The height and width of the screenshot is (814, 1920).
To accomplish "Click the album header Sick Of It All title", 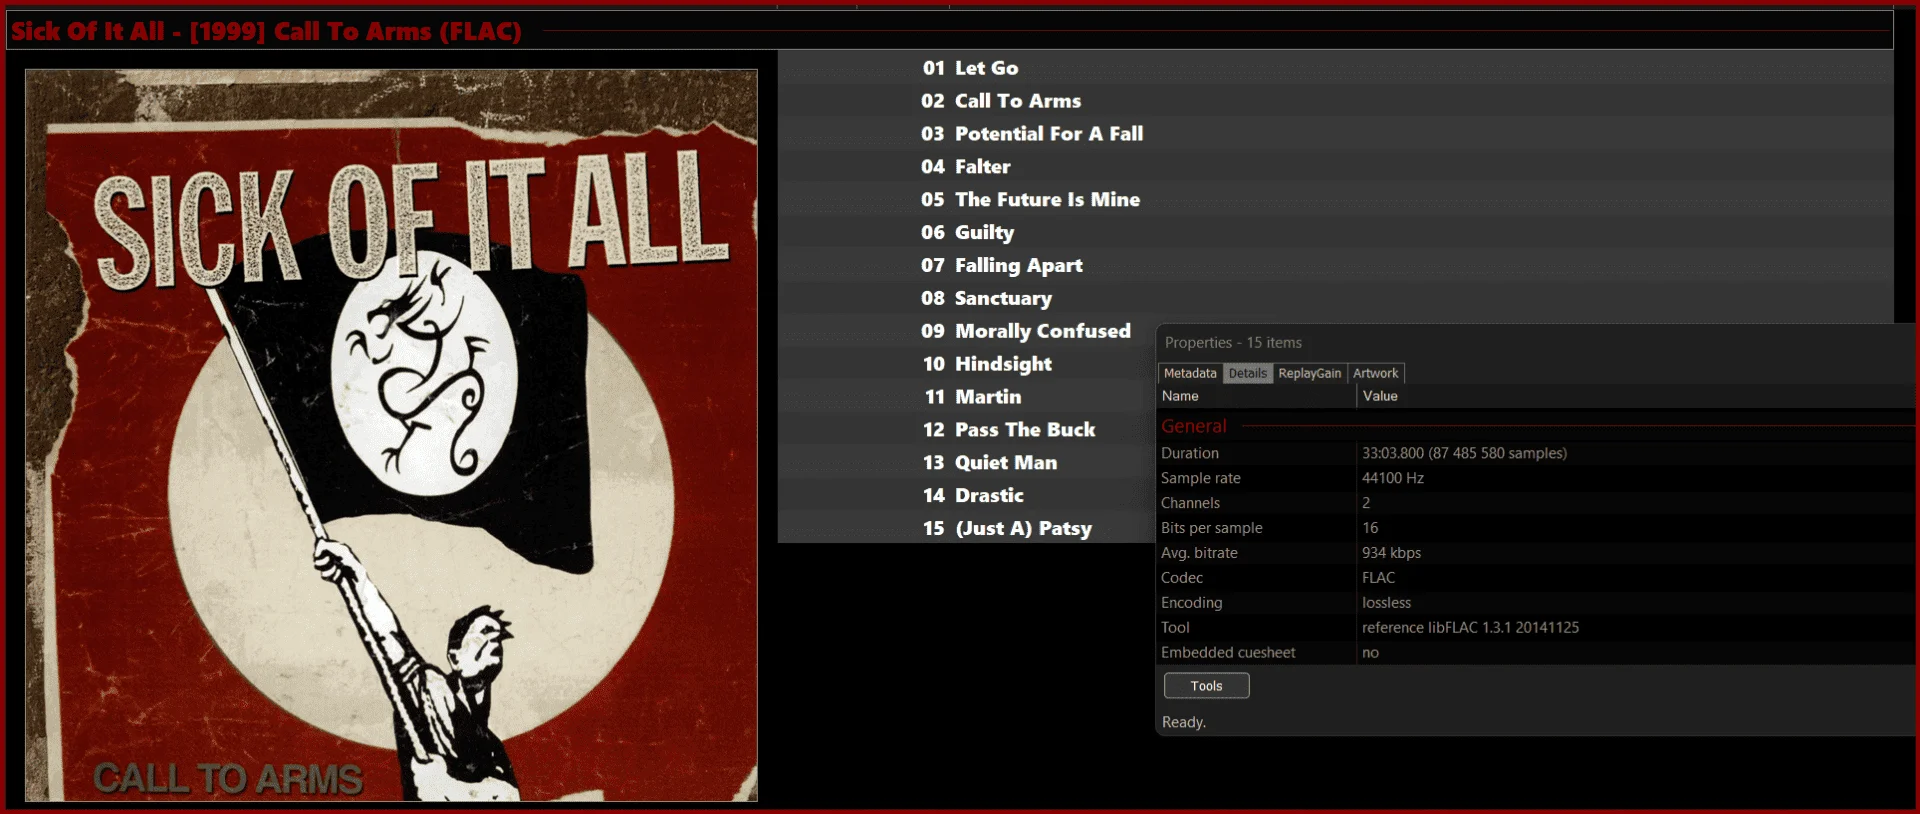I will (266, 31).
